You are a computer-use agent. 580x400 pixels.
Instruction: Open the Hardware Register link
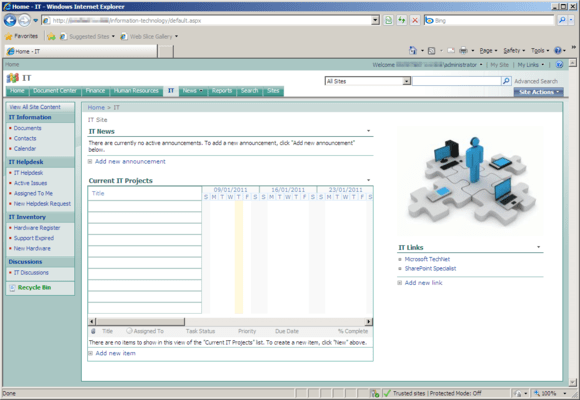click(x=37, y=228)
